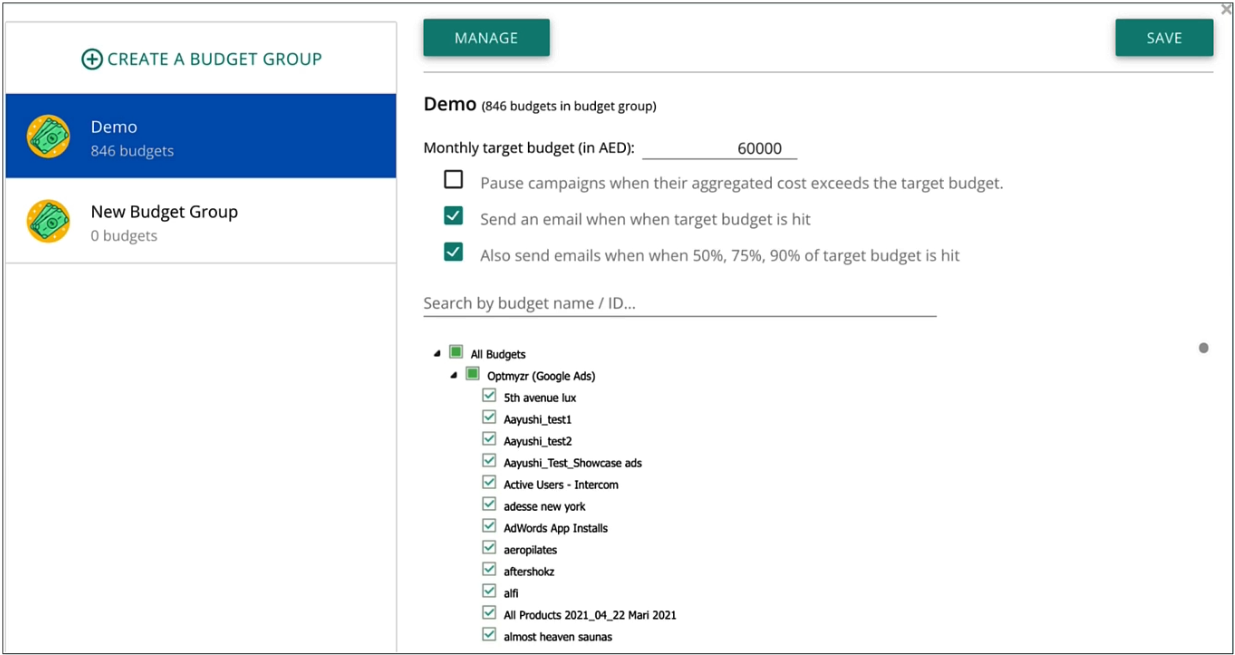This screenshot has width=1235, height=655.
Task: Click the New Budget Group money icon
Action: click(x=49, y=222)
